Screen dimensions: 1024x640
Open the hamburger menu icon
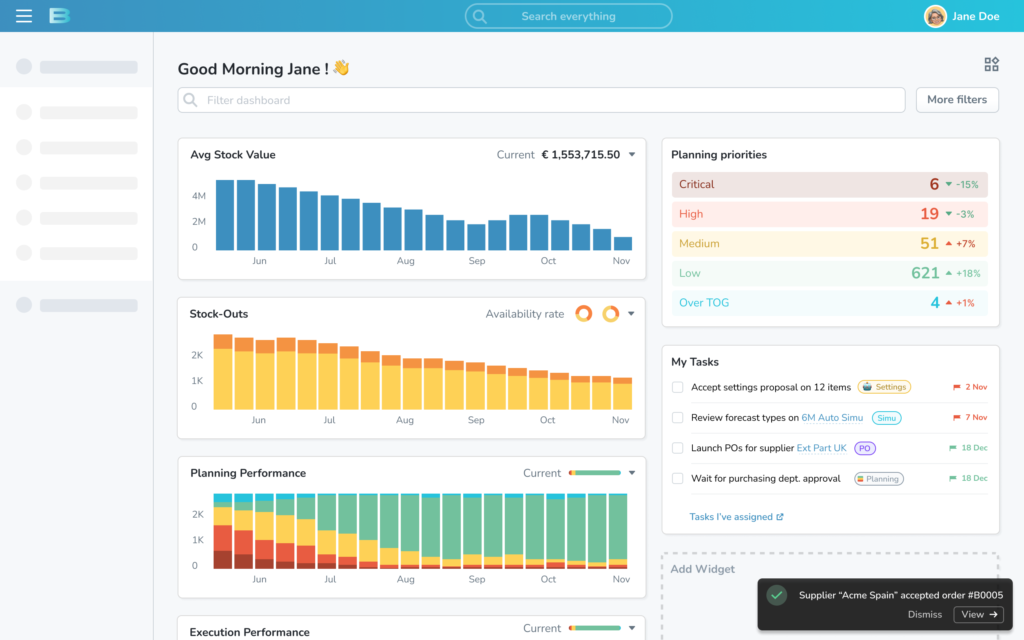pyautogui.click(x=24, y=16)
